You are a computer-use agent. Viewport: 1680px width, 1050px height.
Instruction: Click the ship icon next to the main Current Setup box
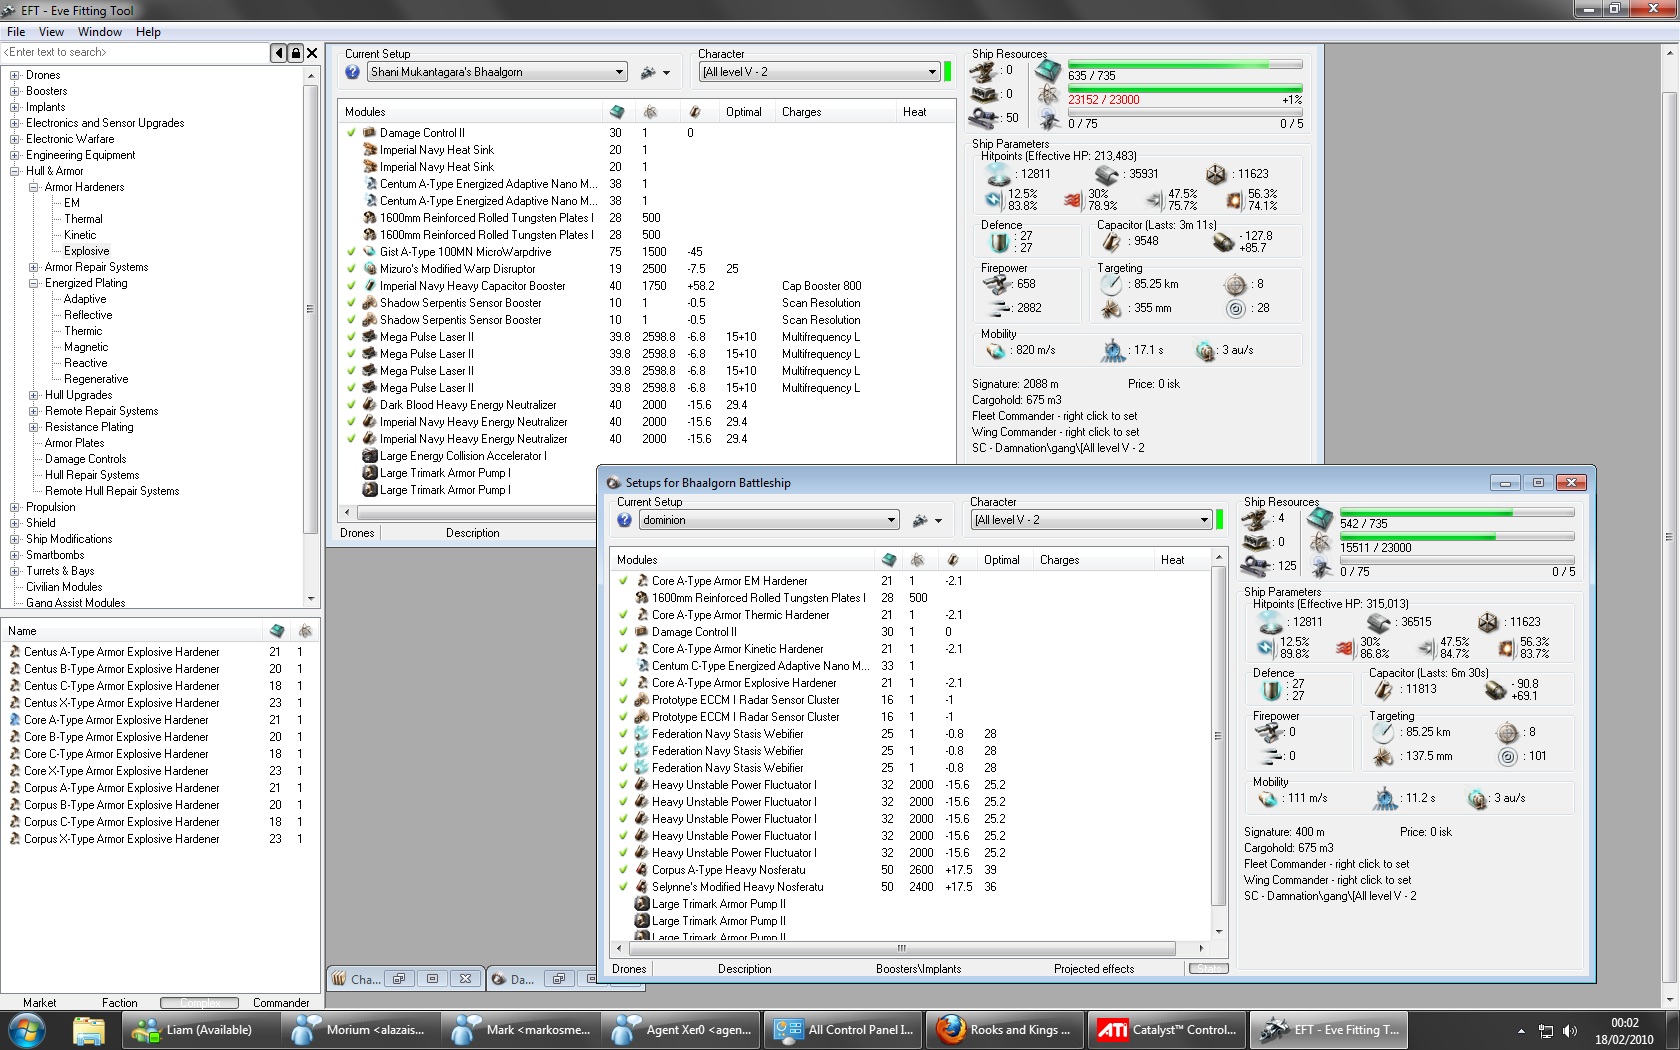pyautogui.click(x=648, y=72)
